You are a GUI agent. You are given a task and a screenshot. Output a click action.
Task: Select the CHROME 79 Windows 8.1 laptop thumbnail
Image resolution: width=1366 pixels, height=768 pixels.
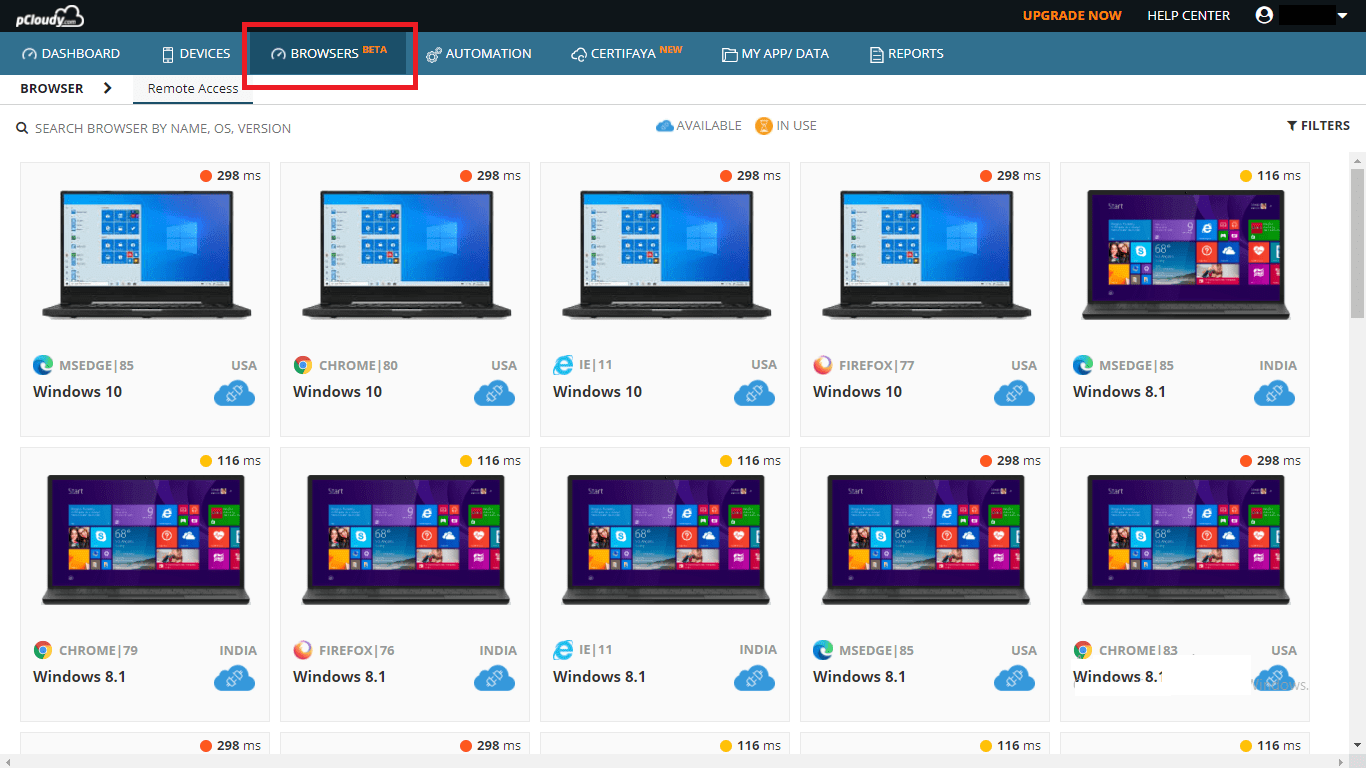(x=145, y=540)
